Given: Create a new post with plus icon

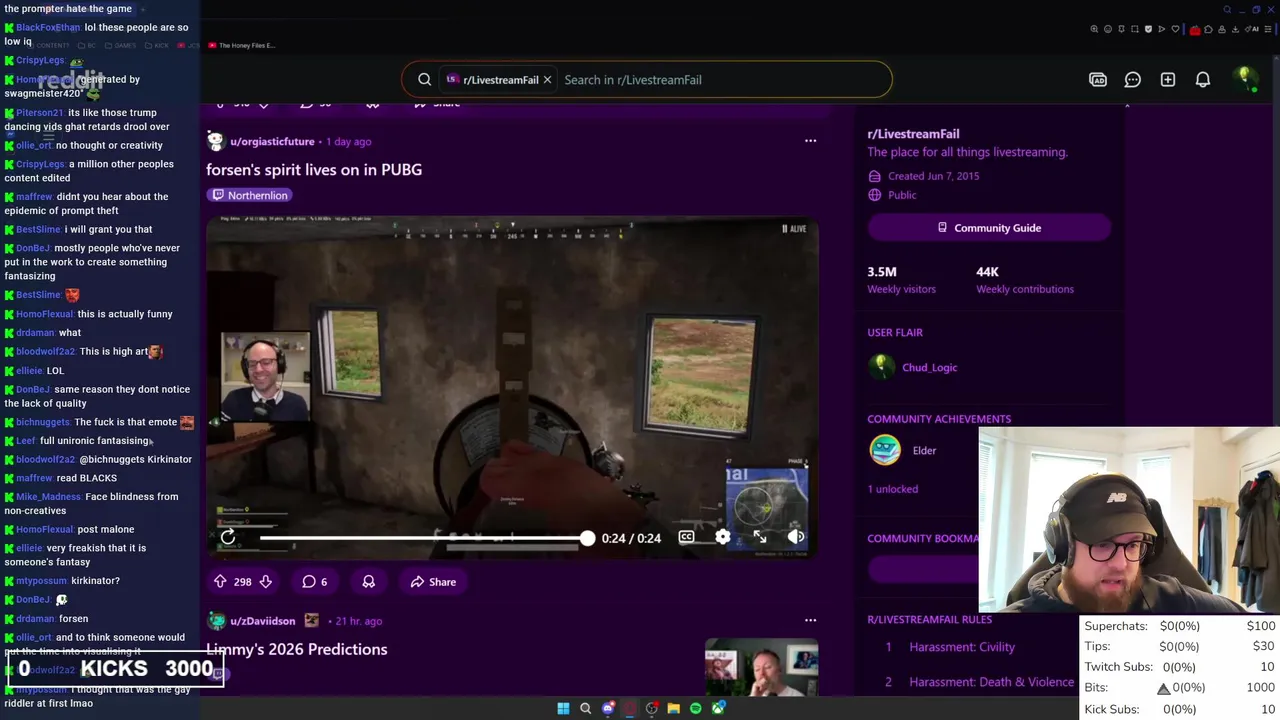Looking at the screenshot, I should [x=1168, y=80].
